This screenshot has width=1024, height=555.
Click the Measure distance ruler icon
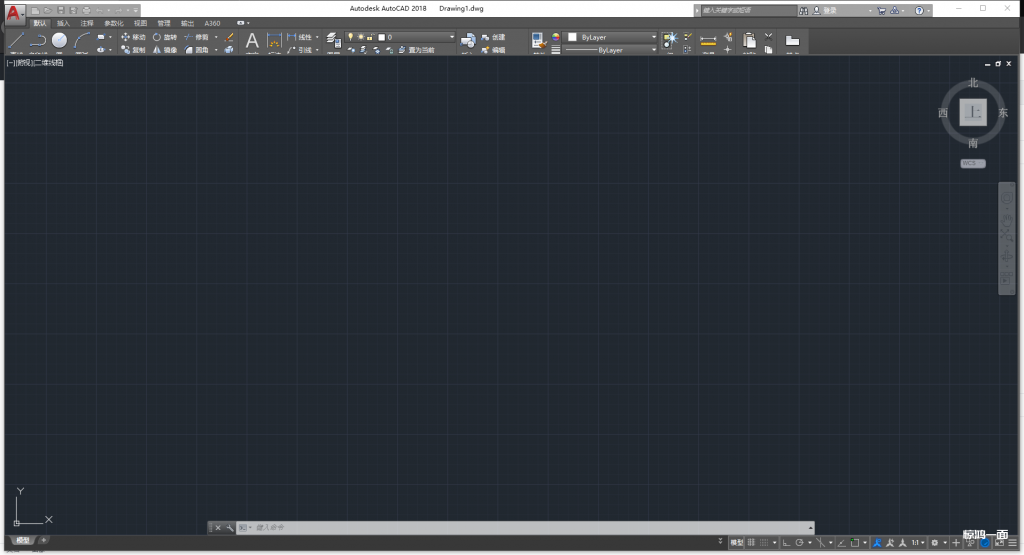pyautogui.click(x=708, y=41)
